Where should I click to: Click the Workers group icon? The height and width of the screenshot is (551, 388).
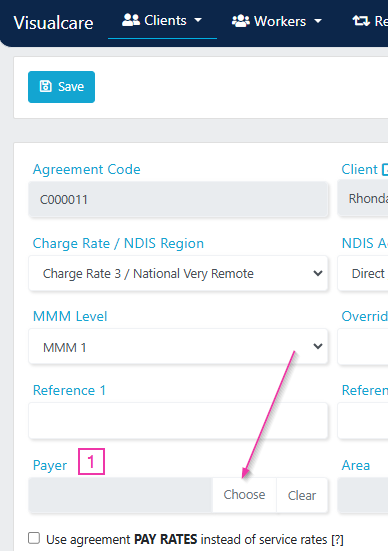coord(241,21)
